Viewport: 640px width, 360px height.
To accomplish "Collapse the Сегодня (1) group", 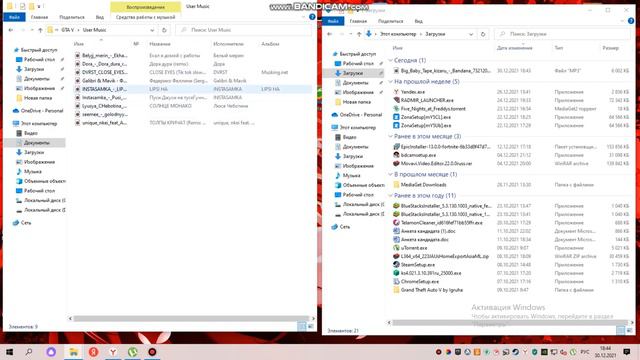I will click(391, 60).
